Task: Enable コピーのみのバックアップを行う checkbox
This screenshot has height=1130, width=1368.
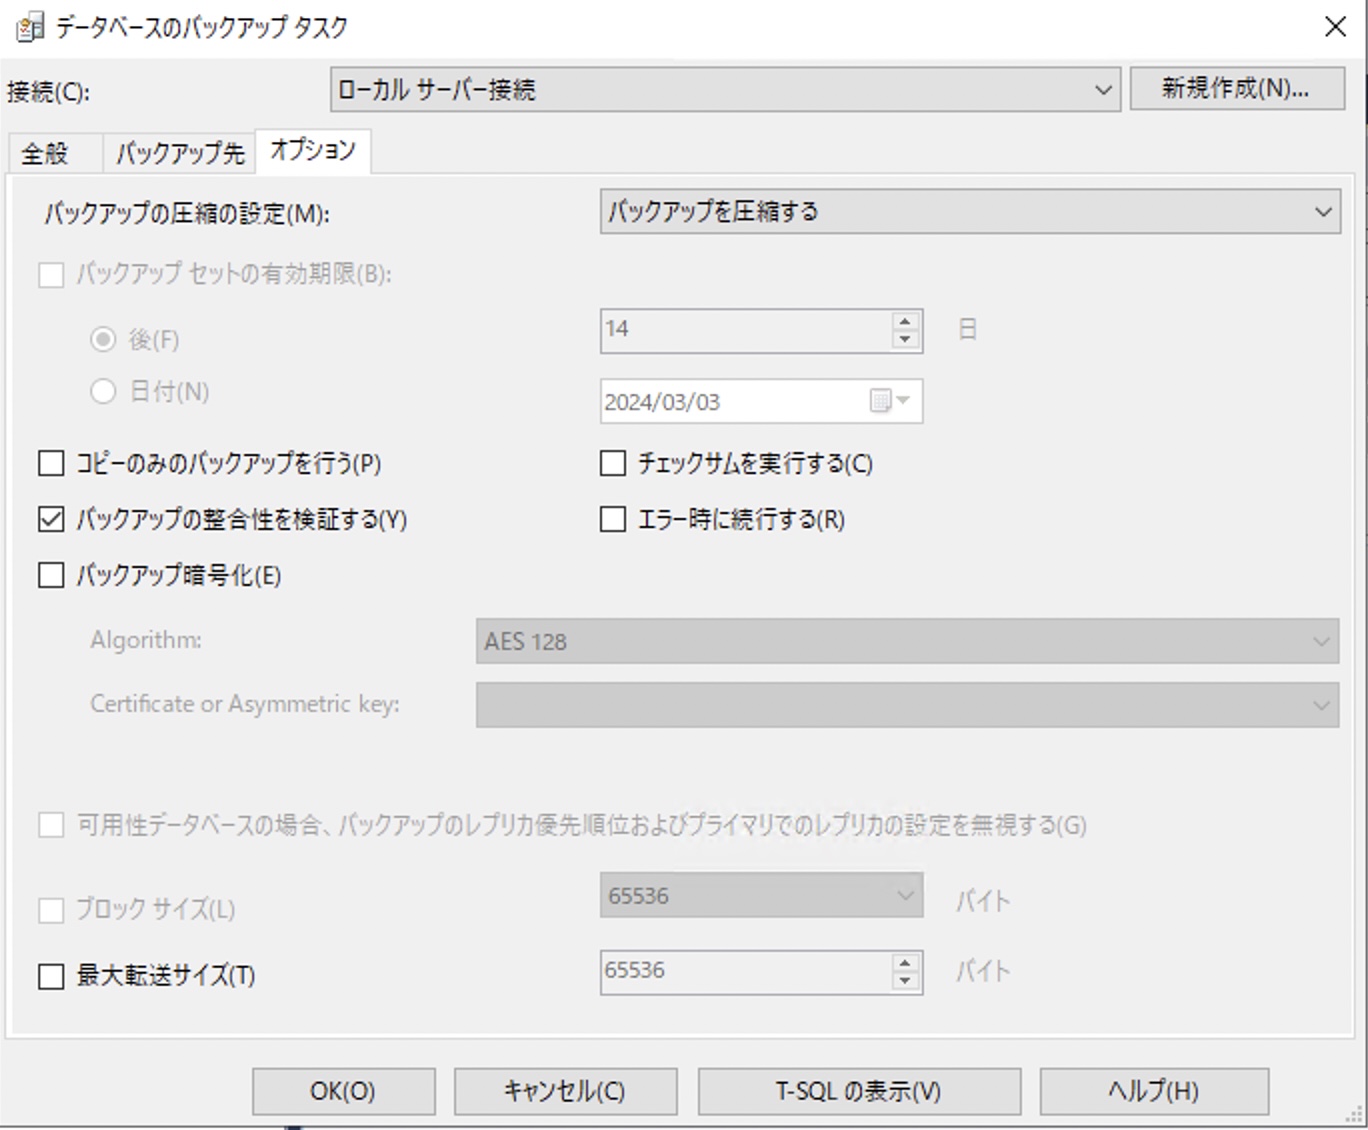Action: (x=51, y=463)
